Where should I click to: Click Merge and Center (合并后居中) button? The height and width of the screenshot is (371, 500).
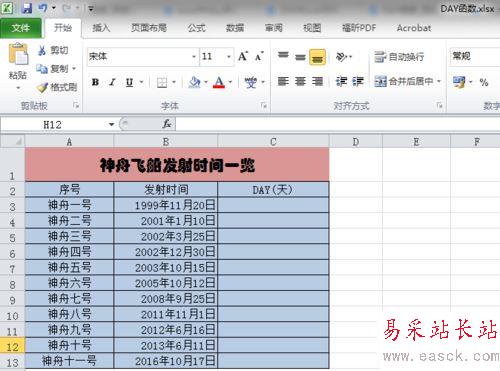[x=403, y=81]
